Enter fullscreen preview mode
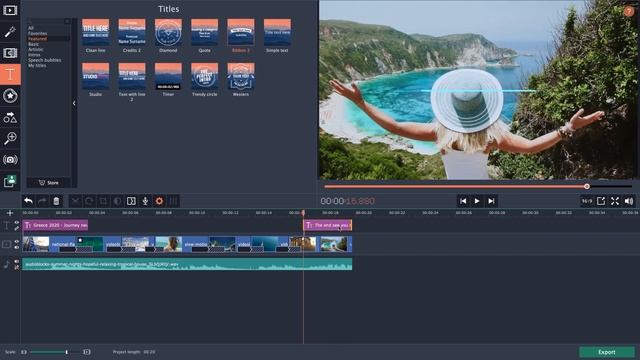Image resolution: width=640 pixels, height=360 pixels. click(615, 201)
